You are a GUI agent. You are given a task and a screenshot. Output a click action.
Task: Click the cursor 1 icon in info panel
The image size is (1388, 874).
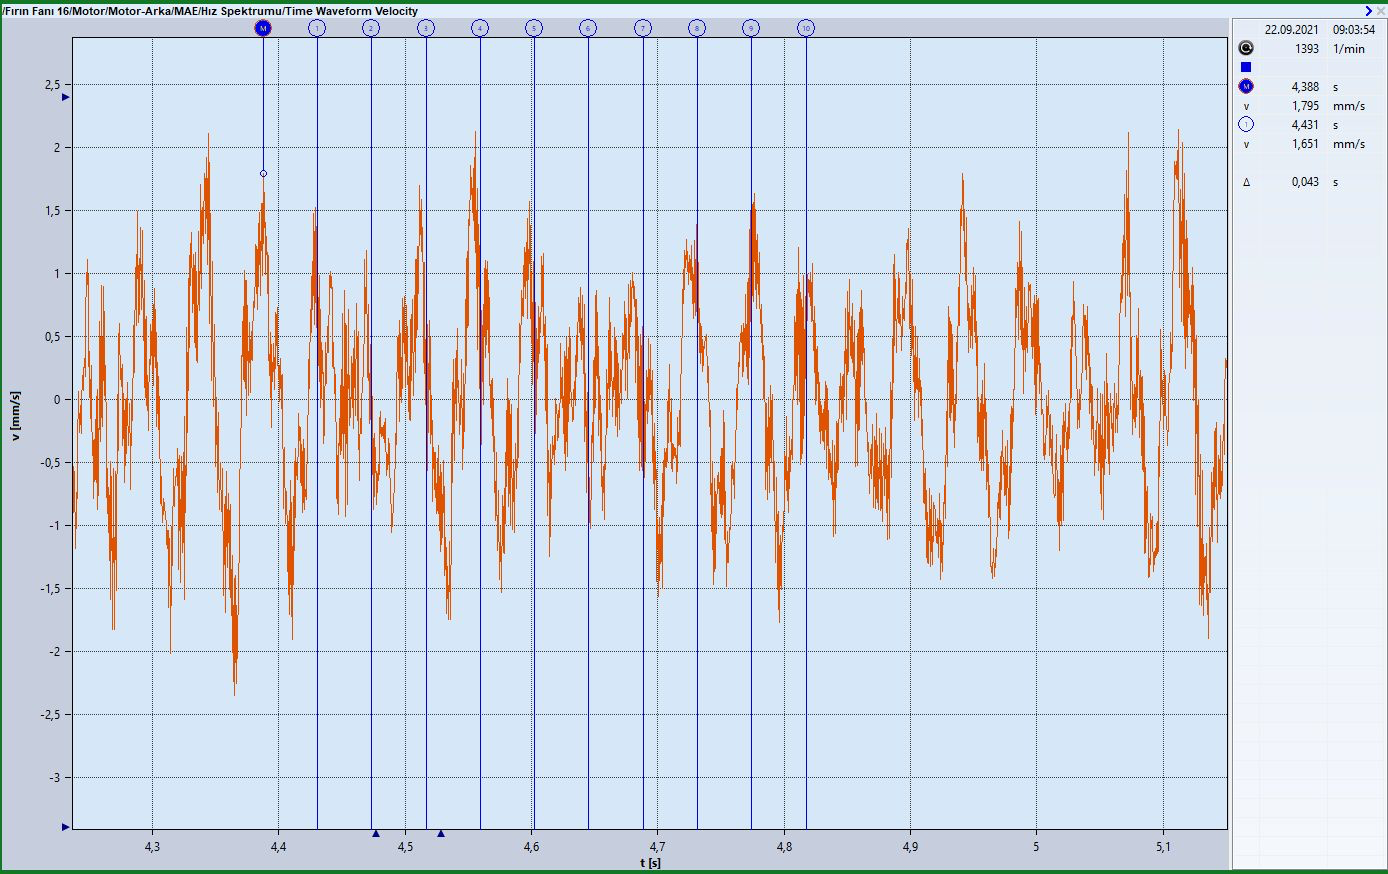1246,125
